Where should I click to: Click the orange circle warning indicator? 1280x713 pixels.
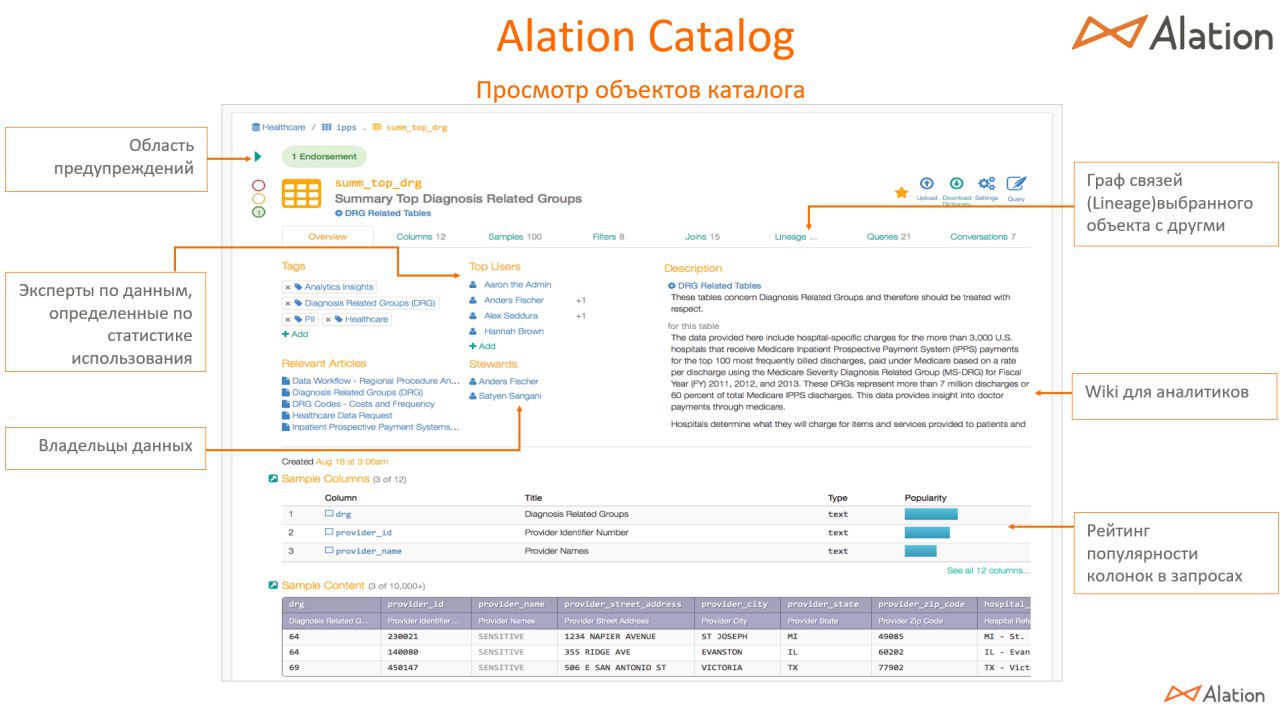coord(259,199)
